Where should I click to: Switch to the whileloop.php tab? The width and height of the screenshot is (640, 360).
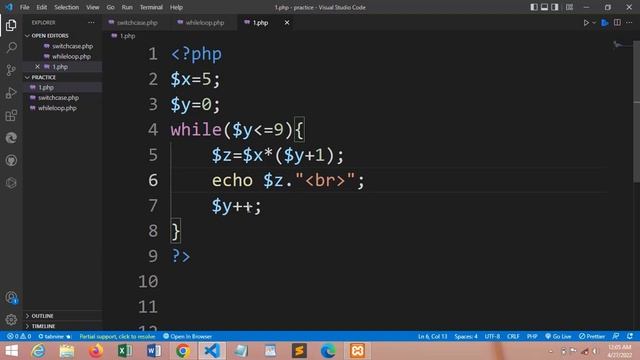(203, 23)
